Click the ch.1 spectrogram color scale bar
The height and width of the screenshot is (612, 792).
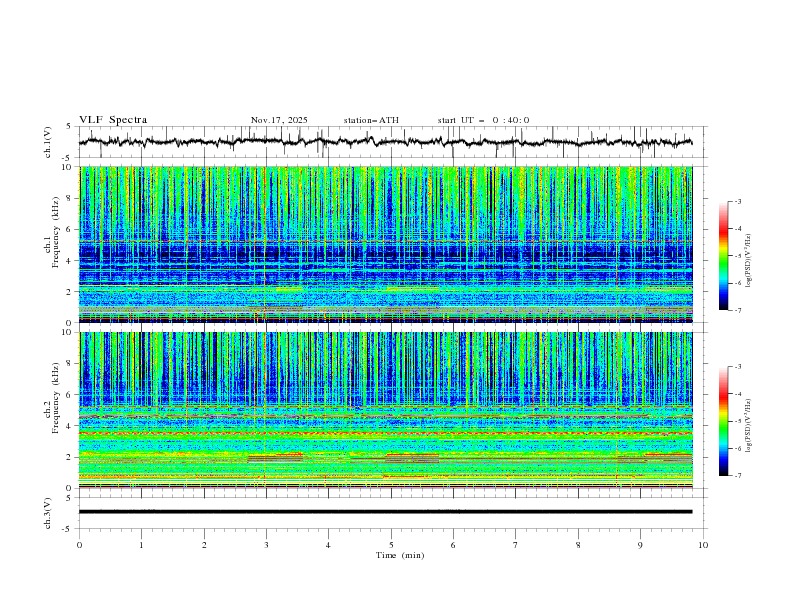(723, 256)
